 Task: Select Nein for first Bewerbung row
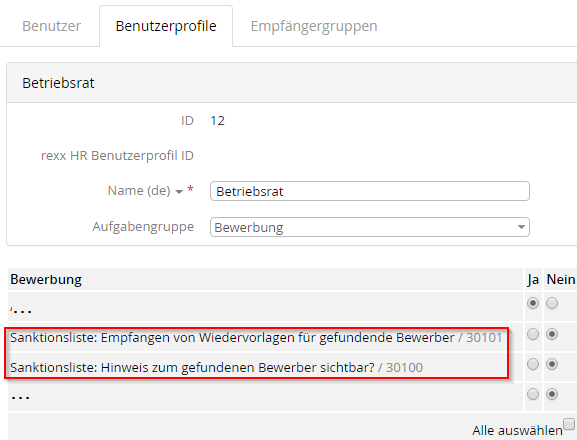(x=552, y=303)
